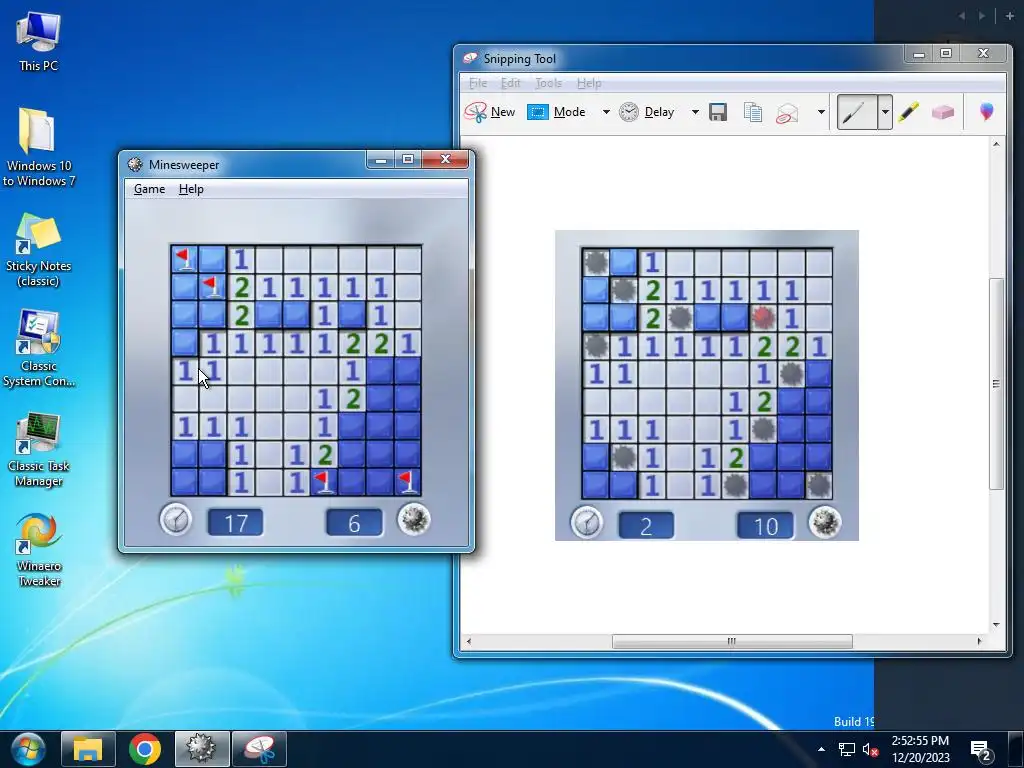Click the muted volume tray icon
The width and height of the screenshot is (1024, 768).
click(870, 750)
